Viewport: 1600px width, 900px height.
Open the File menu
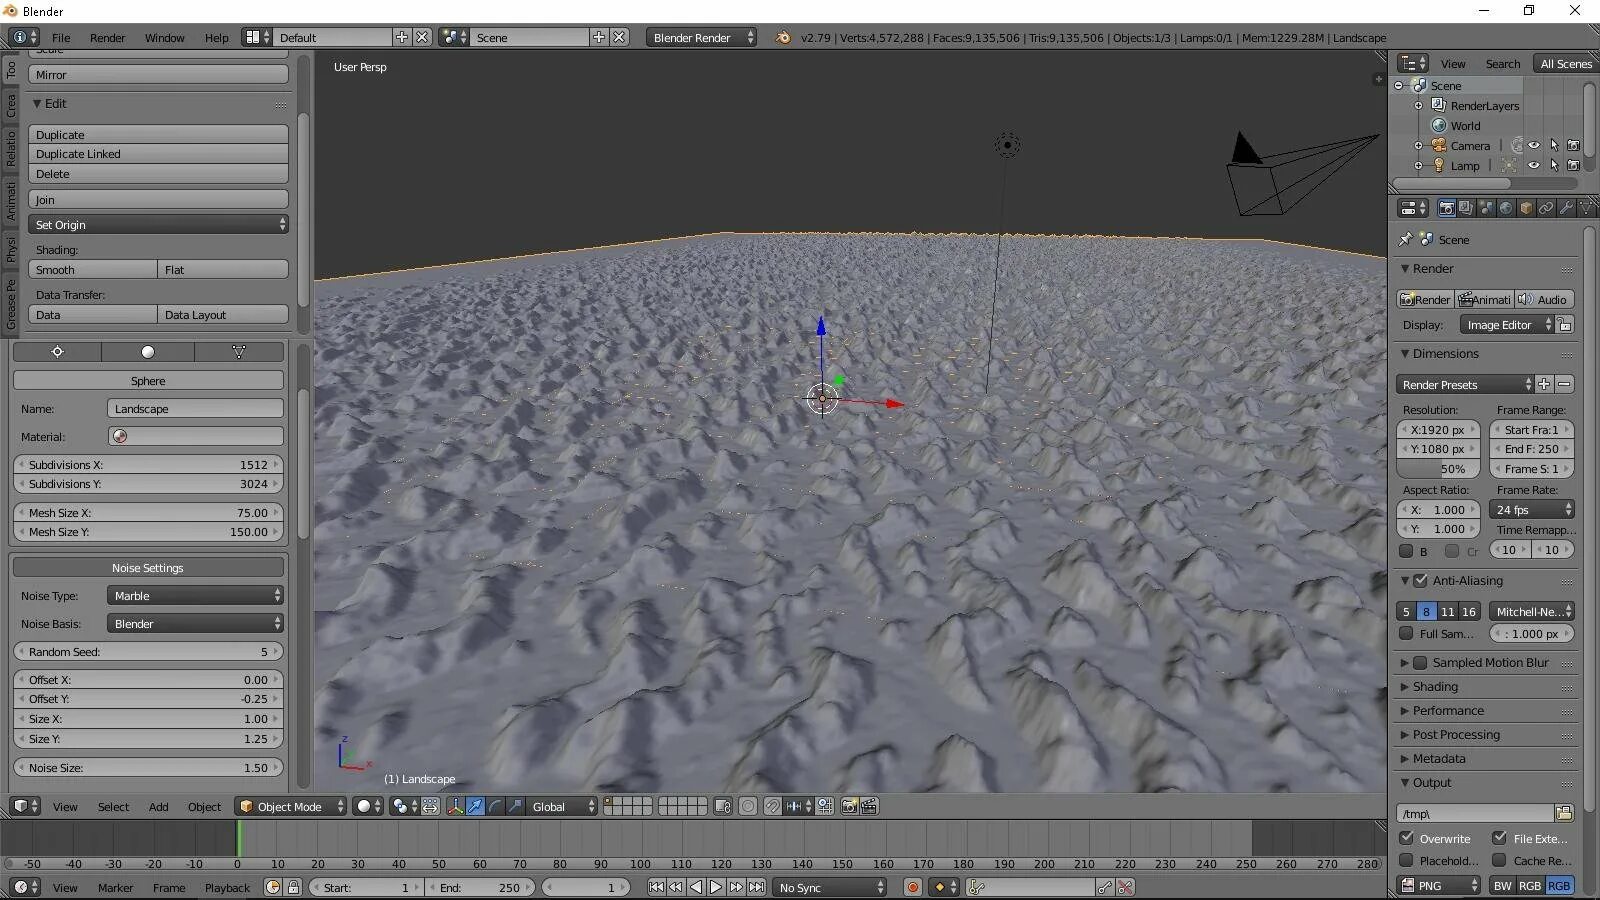tap(61, 37)
